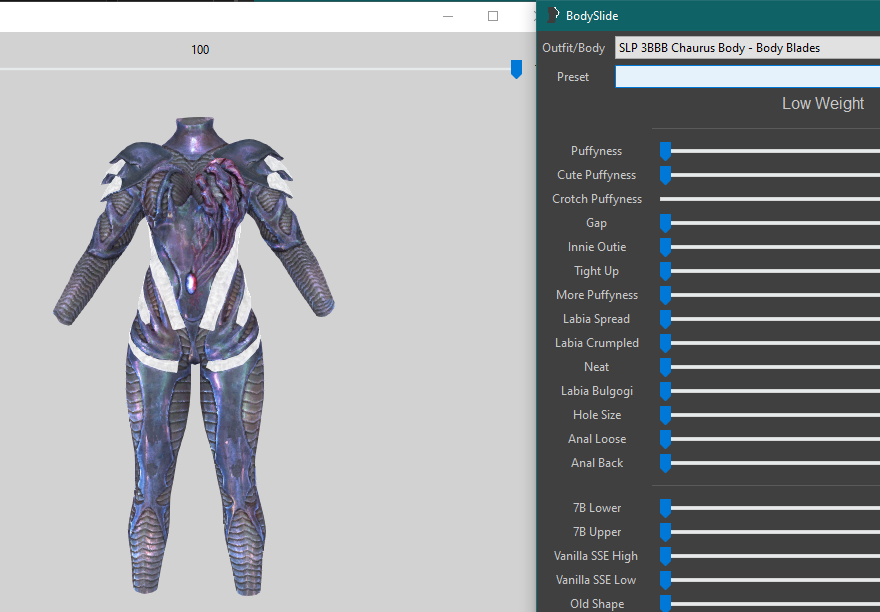Viewport: 880px width, 612px height.
Task: Adjust the Anal Loose slider handle
Action: tap(666, 439)
